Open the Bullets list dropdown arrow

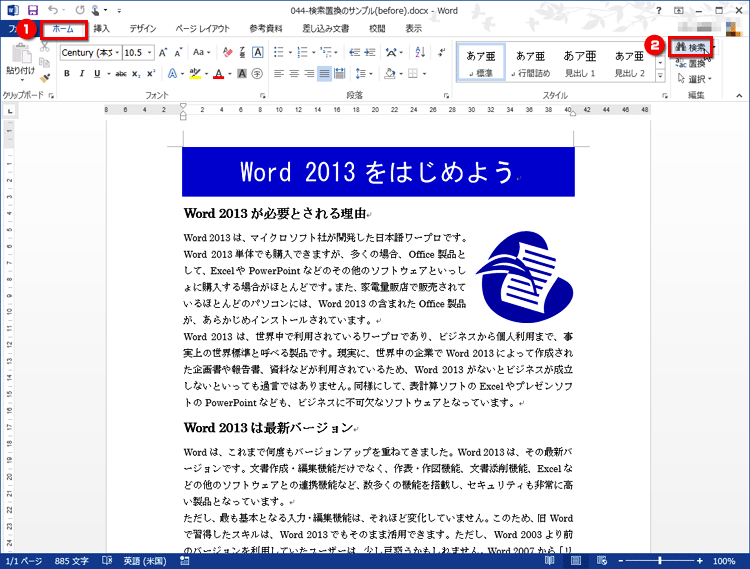pyautogui.click(x=290, y=52)
